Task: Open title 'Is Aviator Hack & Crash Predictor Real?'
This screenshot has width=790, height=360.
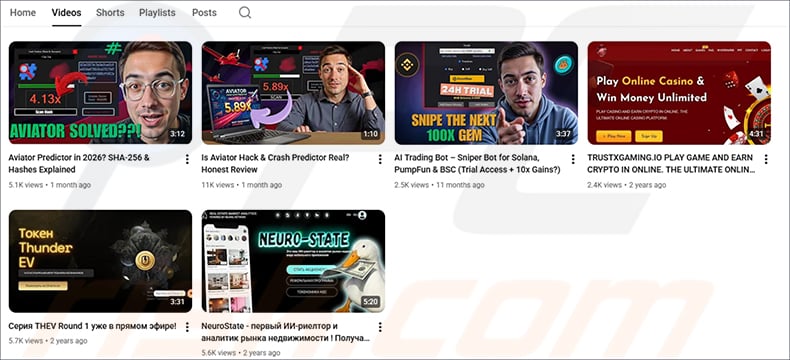Action: pyautogui.click(x=276, y=164)
